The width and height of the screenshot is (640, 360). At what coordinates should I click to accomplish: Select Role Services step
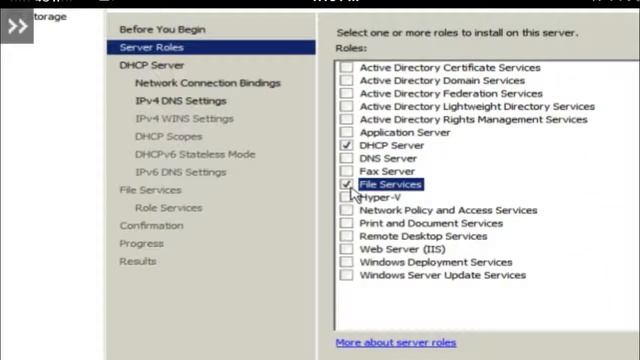tap(169, 208)
